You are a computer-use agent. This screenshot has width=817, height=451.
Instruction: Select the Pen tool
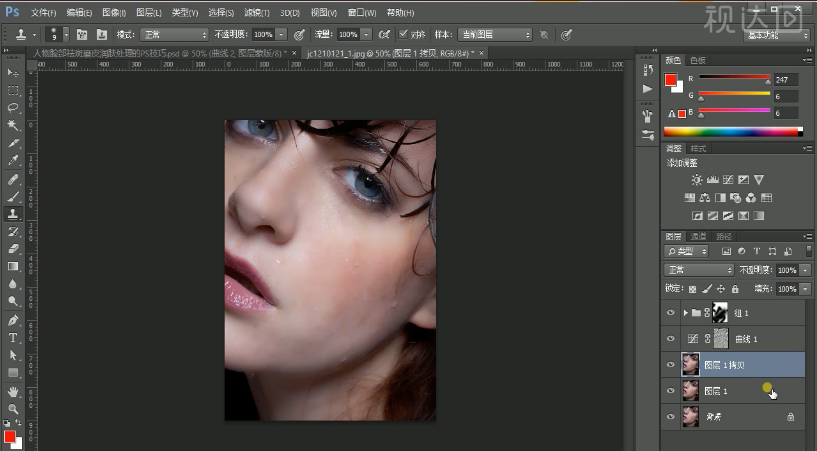[13, 320]
